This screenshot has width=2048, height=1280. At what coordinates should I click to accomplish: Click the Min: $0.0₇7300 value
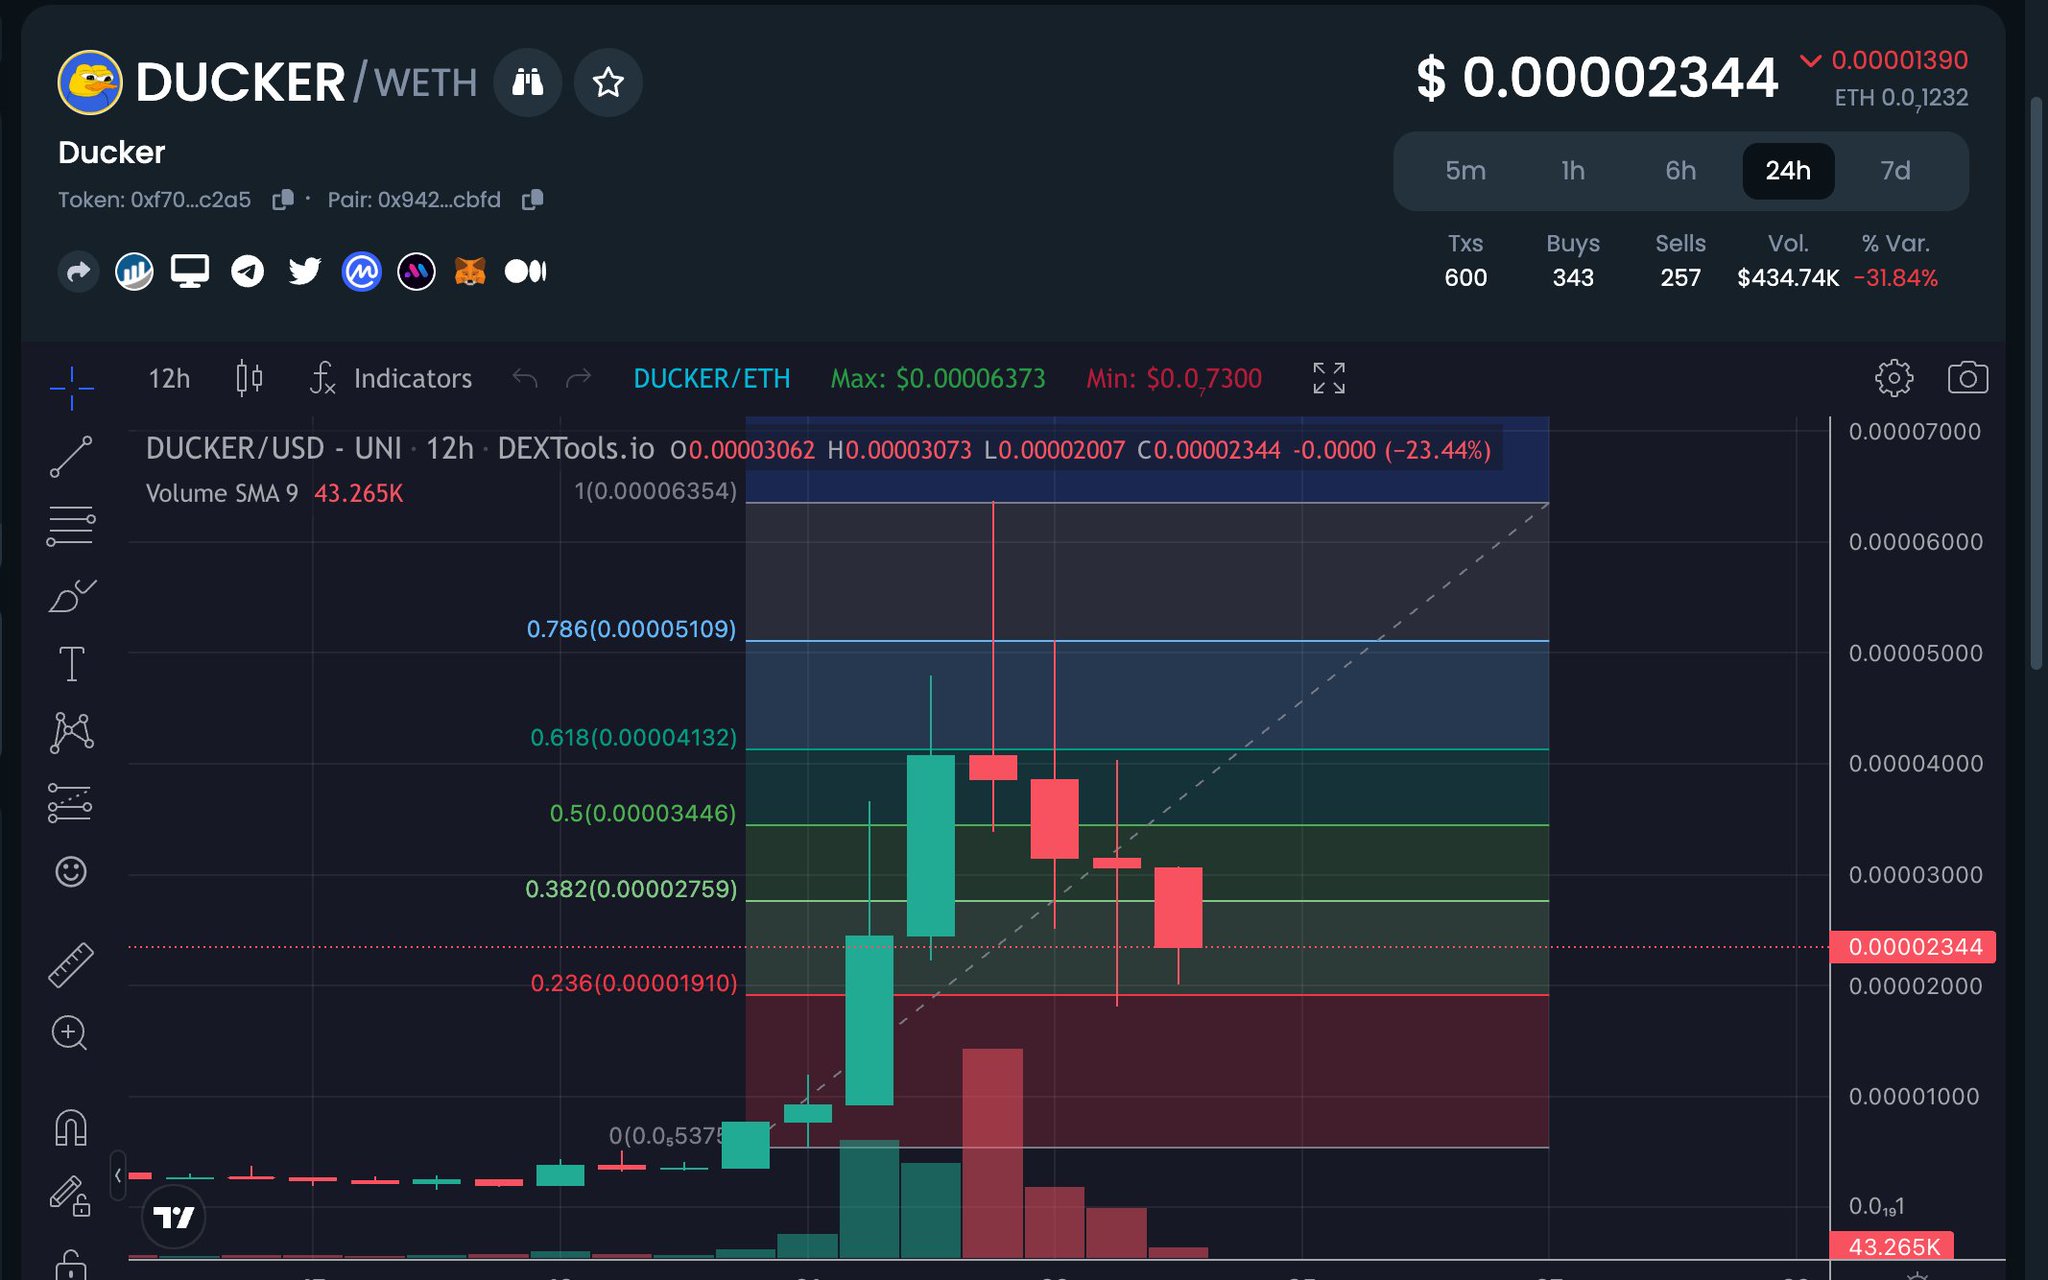coord(1174,379)
